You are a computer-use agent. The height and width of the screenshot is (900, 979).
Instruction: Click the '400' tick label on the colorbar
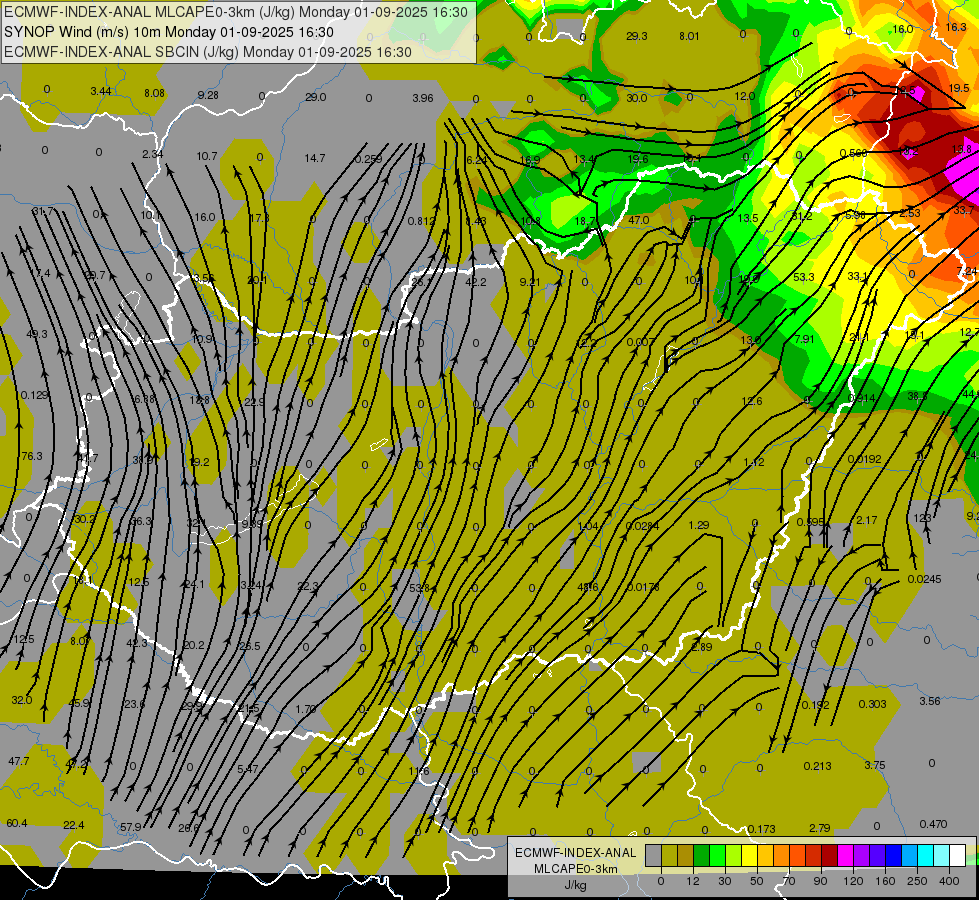949,881
